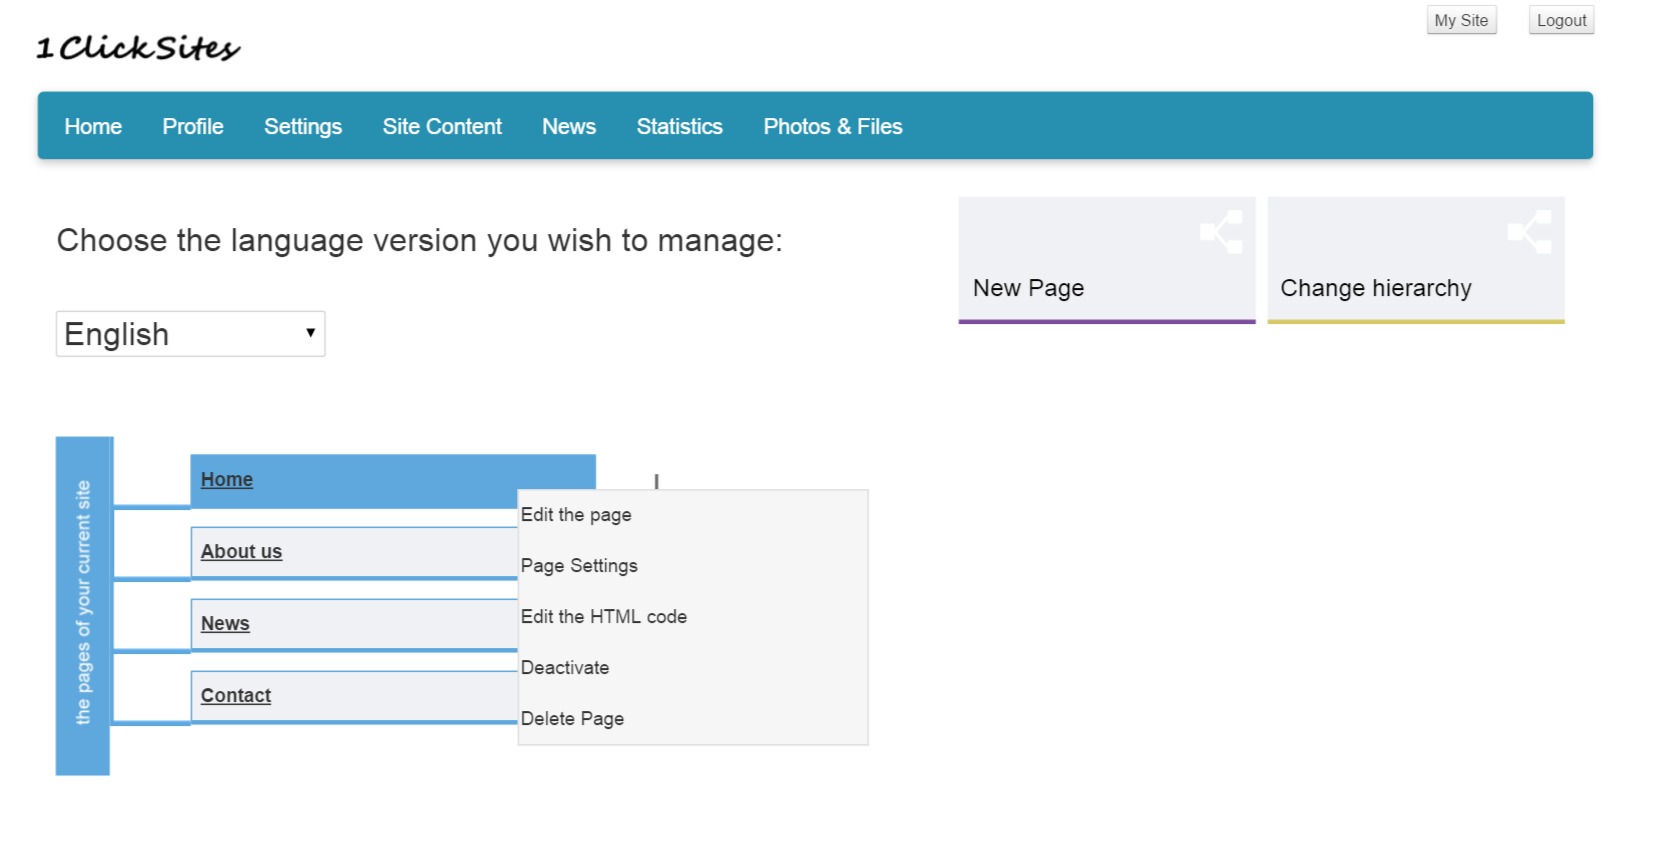This screenshot has width=1656, height=846.
Task: Click the hierarchy icon in the Change hierarchy card
Action: (x=1530, y=232)
